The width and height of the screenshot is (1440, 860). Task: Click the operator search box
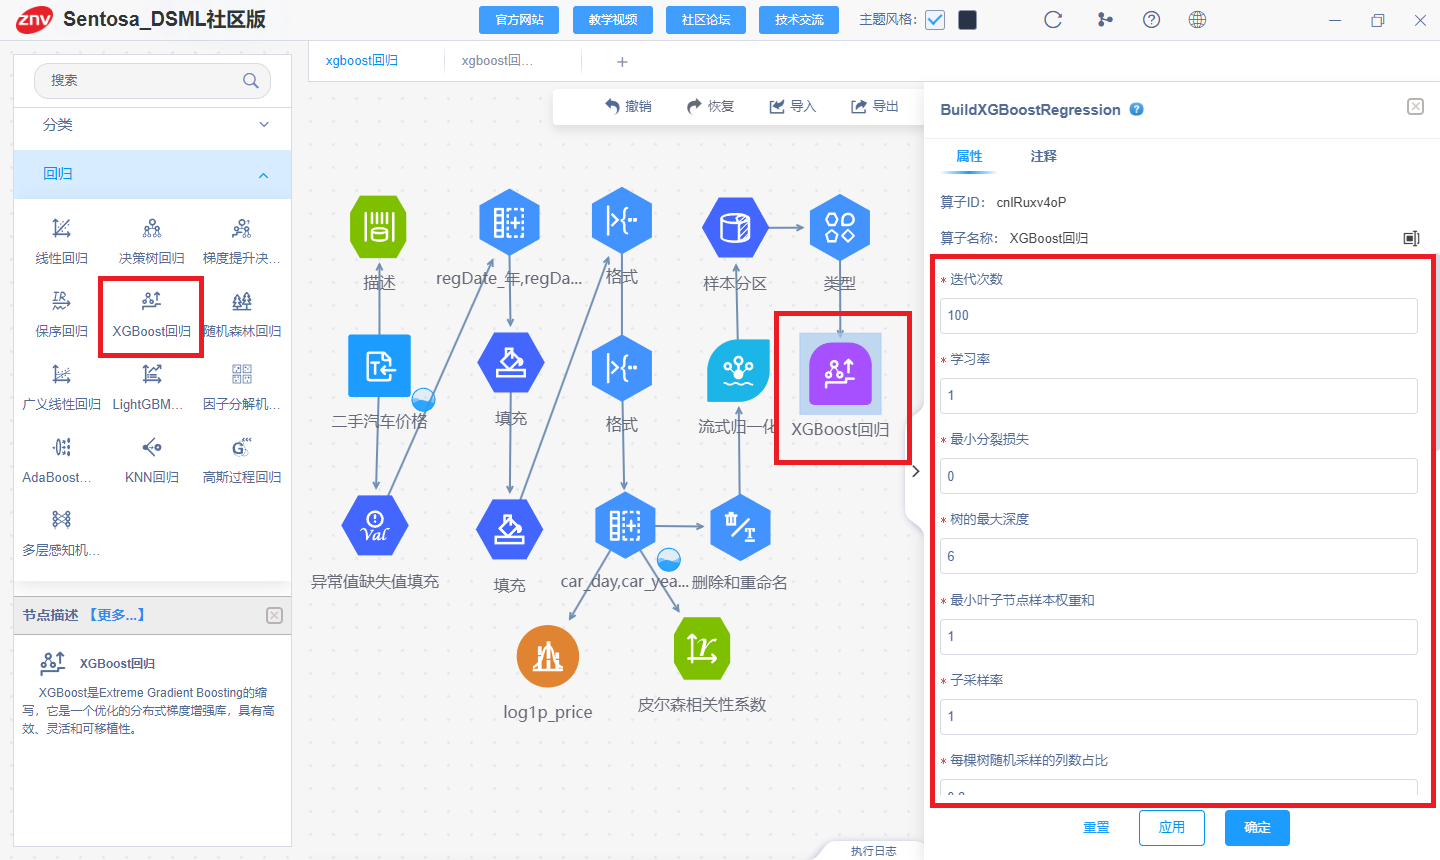click(152, 81)
